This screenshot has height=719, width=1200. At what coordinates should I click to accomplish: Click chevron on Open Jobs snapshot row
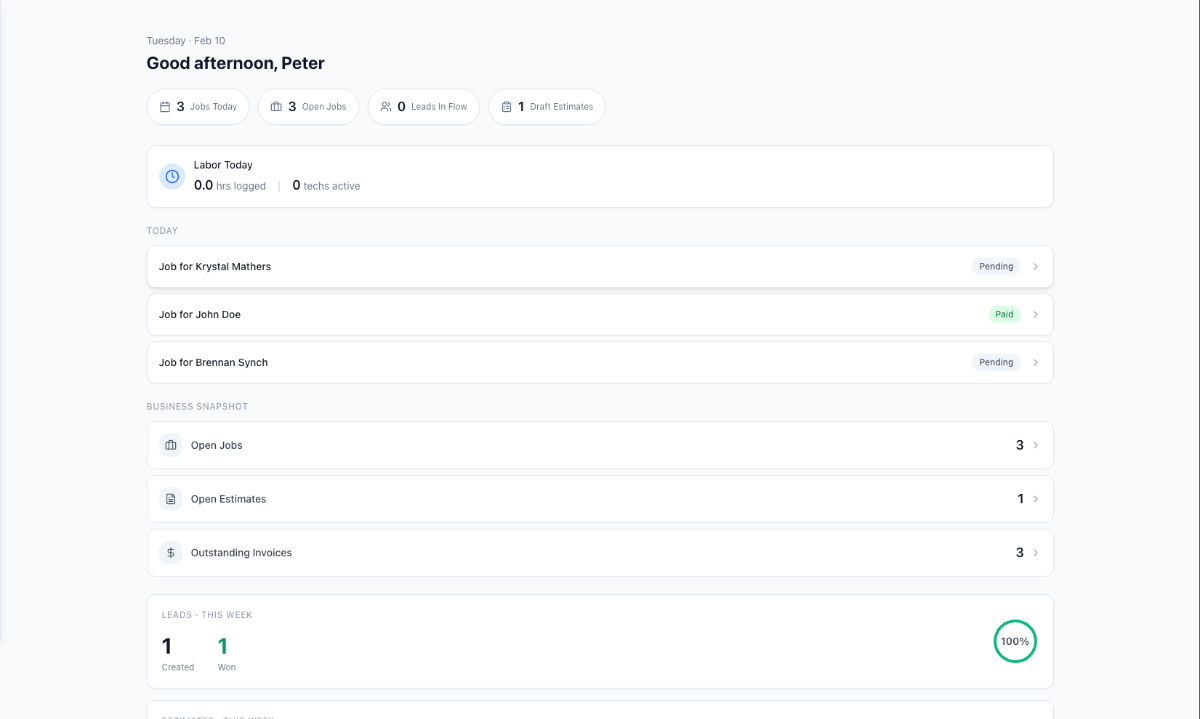[1035, 445]
